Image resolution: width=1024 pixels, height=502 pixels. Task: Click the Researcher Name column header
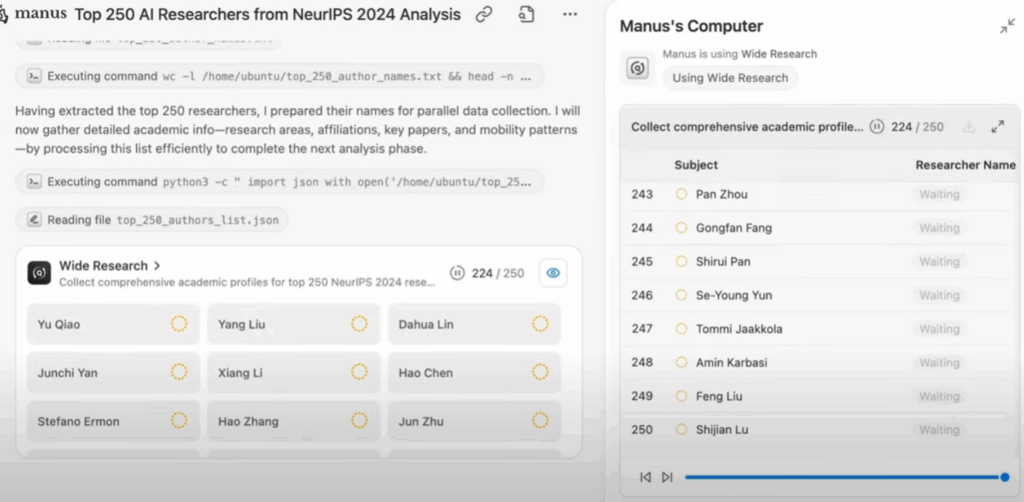pos(965,165)
